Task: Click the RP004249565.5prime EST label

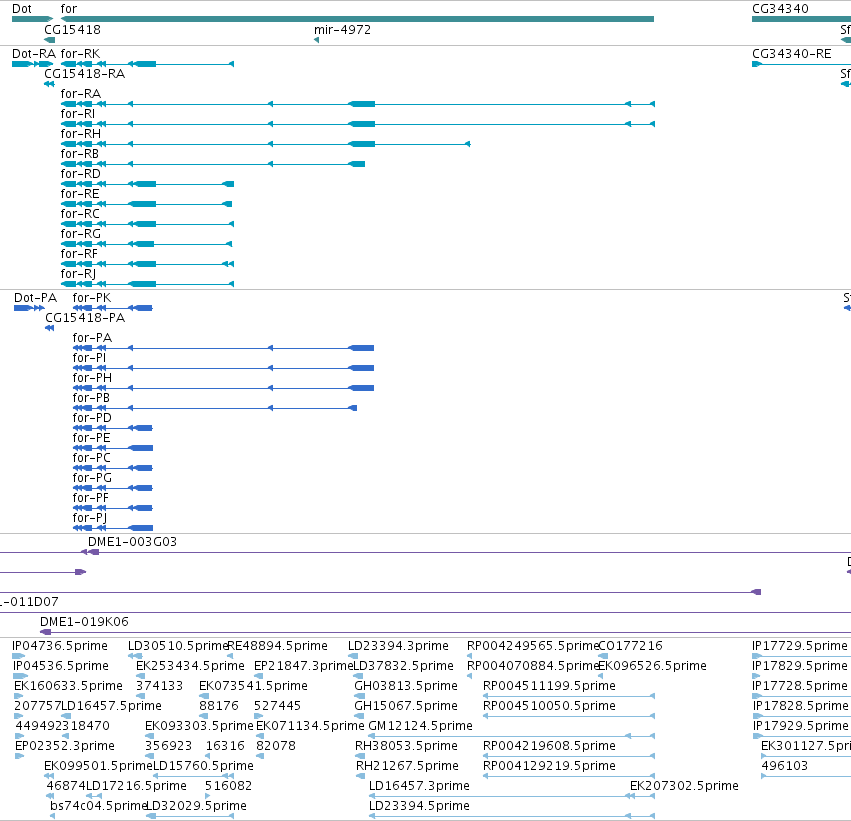Action: [x=532, y=646]
